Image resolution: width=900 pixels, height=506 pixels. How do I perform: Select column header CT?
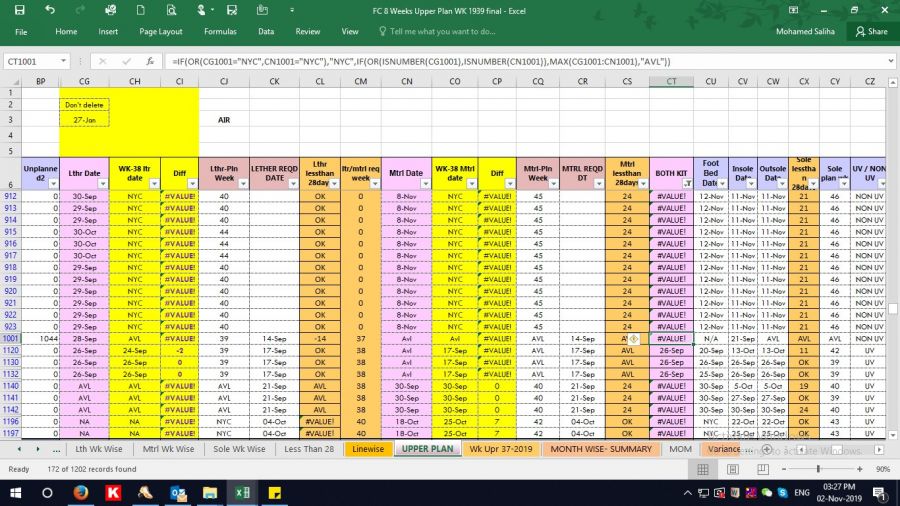[x=671, y=81]
